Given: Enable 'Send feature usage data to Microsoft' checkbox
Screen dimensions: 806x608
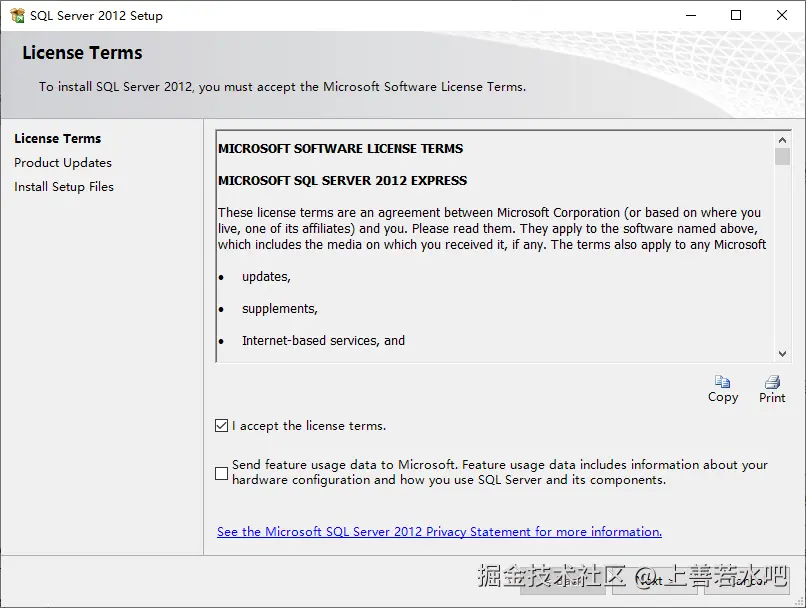Looking at the screenshot, I should coord(222,473).
